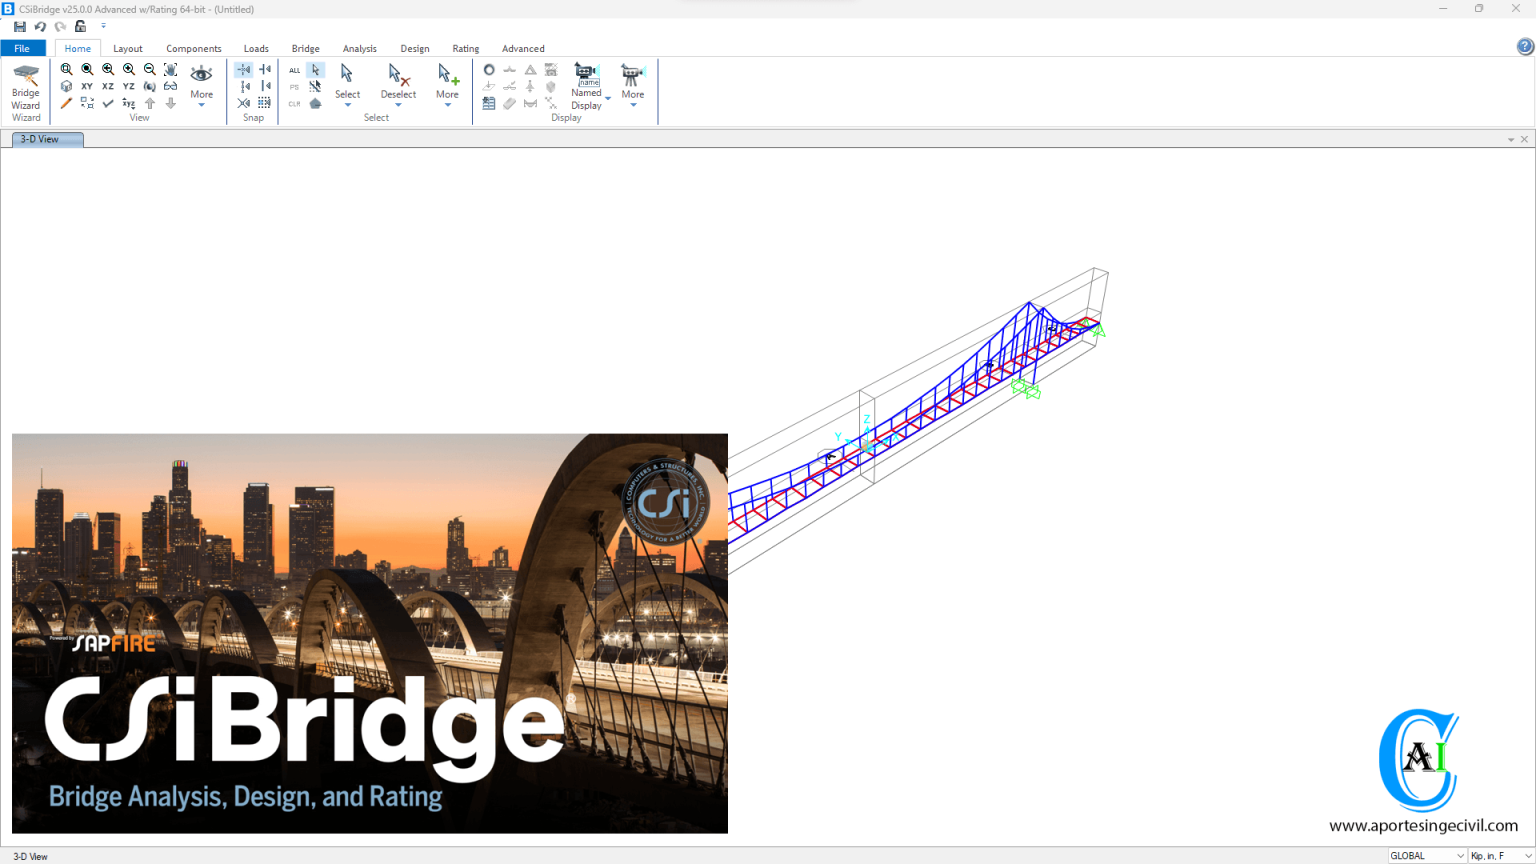Move down in list with down arrow
The image size is (1536, 864).
click(x=171, y=103)
